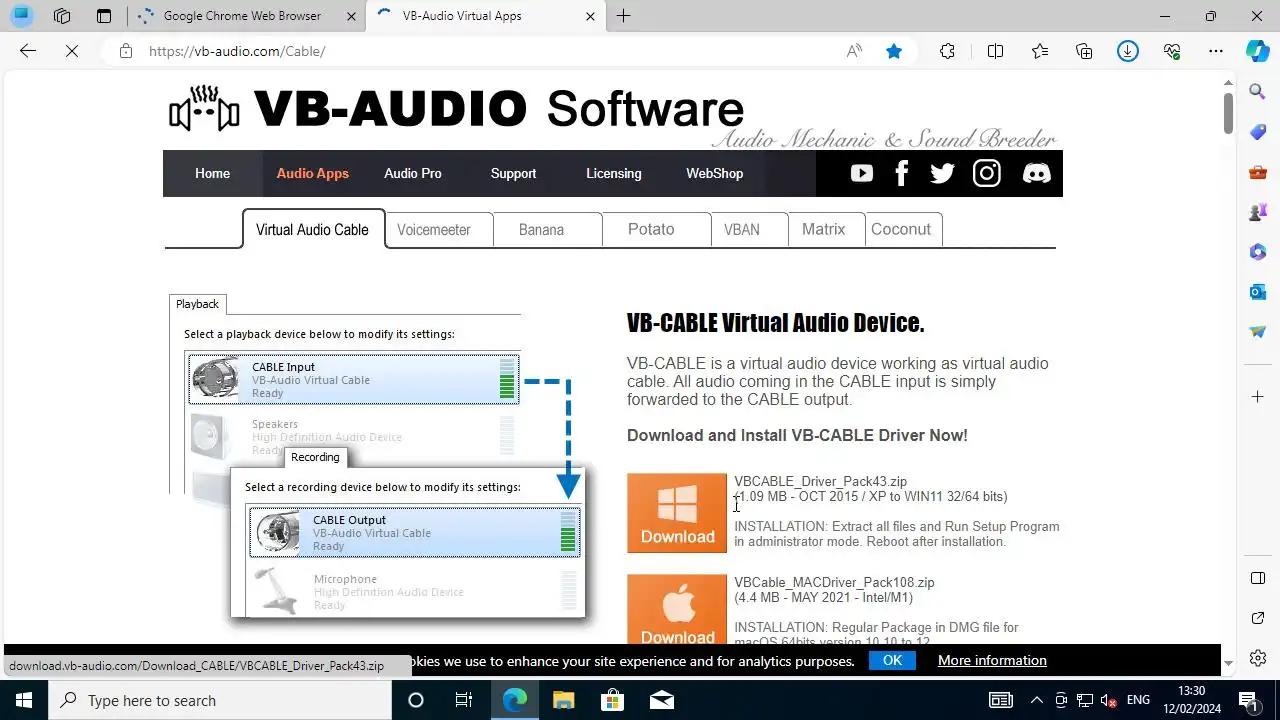Open sidebar Search icon

(x=1258, y=92)
